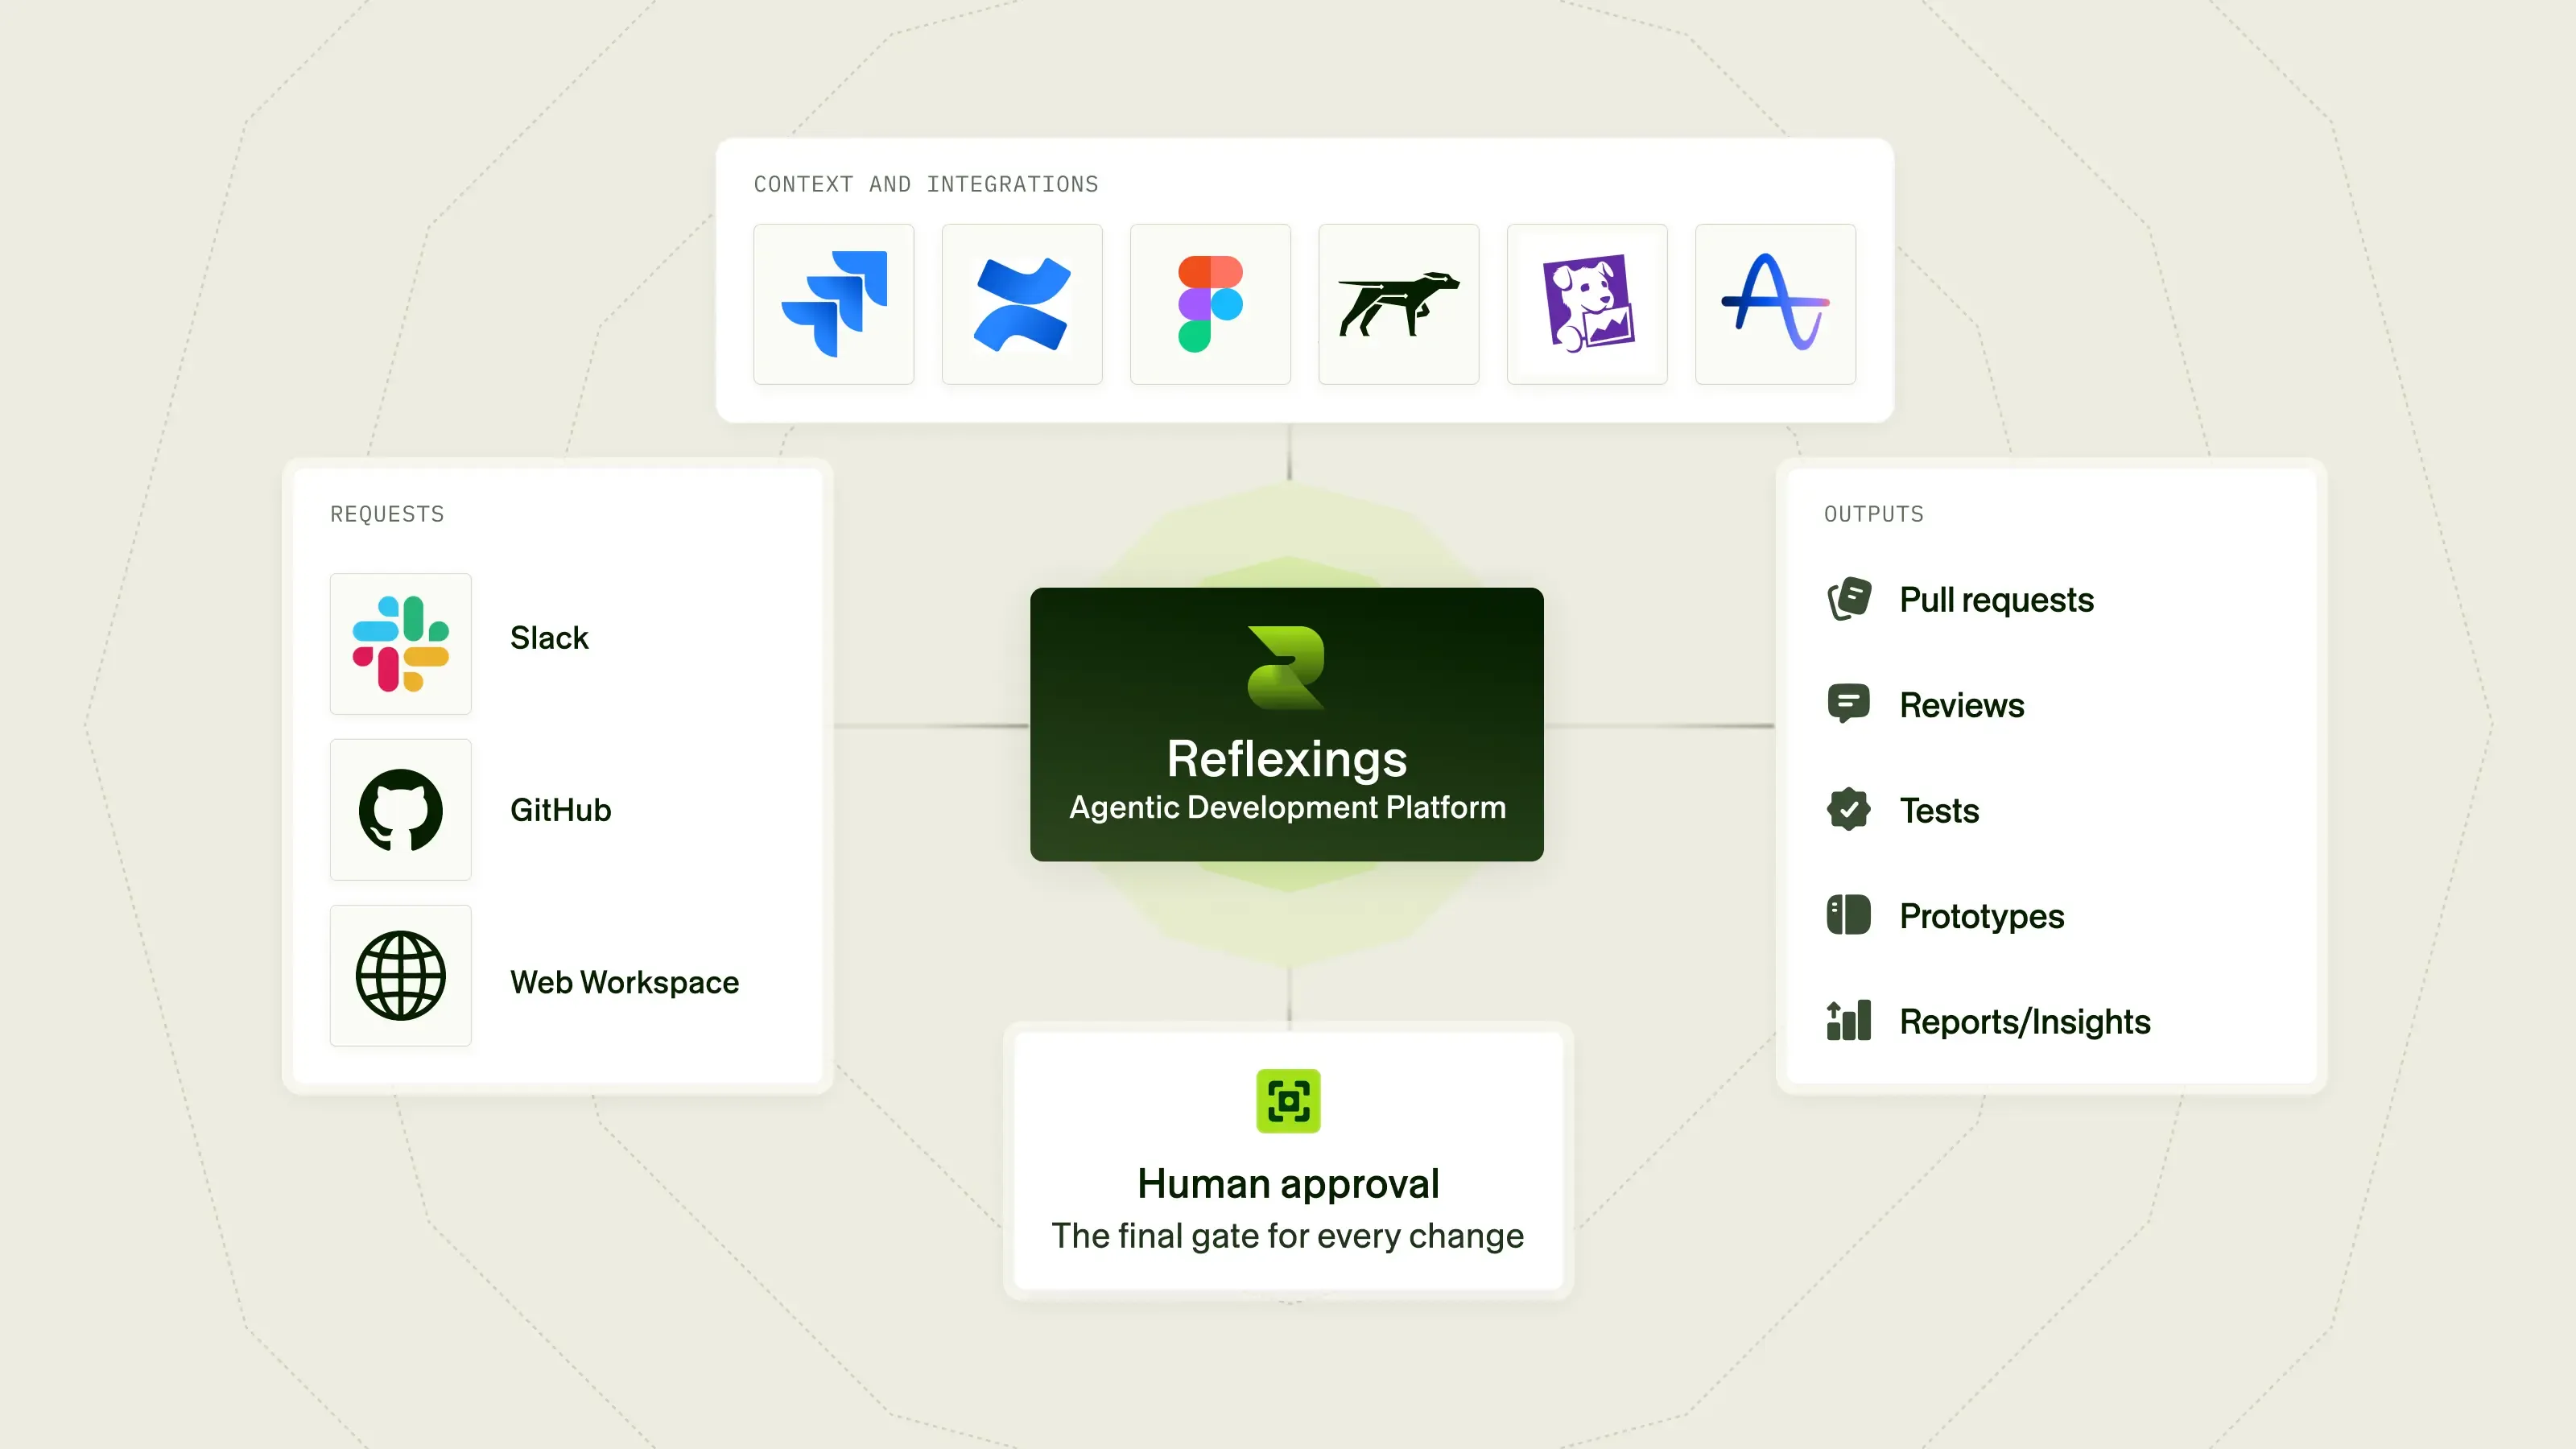Select the REQUESTS panel heading
Screen dimensions: 2576x1449
click(x=387, y=514)
